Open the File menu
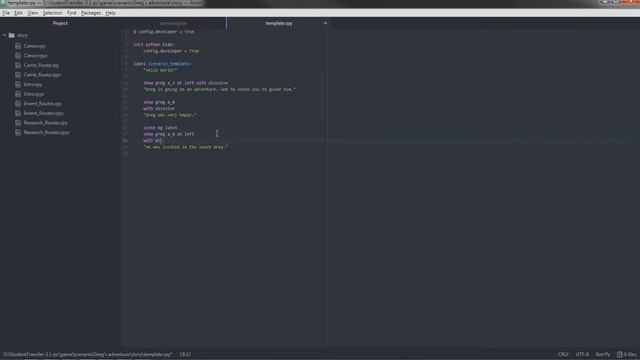 click(x=6, y=13)
